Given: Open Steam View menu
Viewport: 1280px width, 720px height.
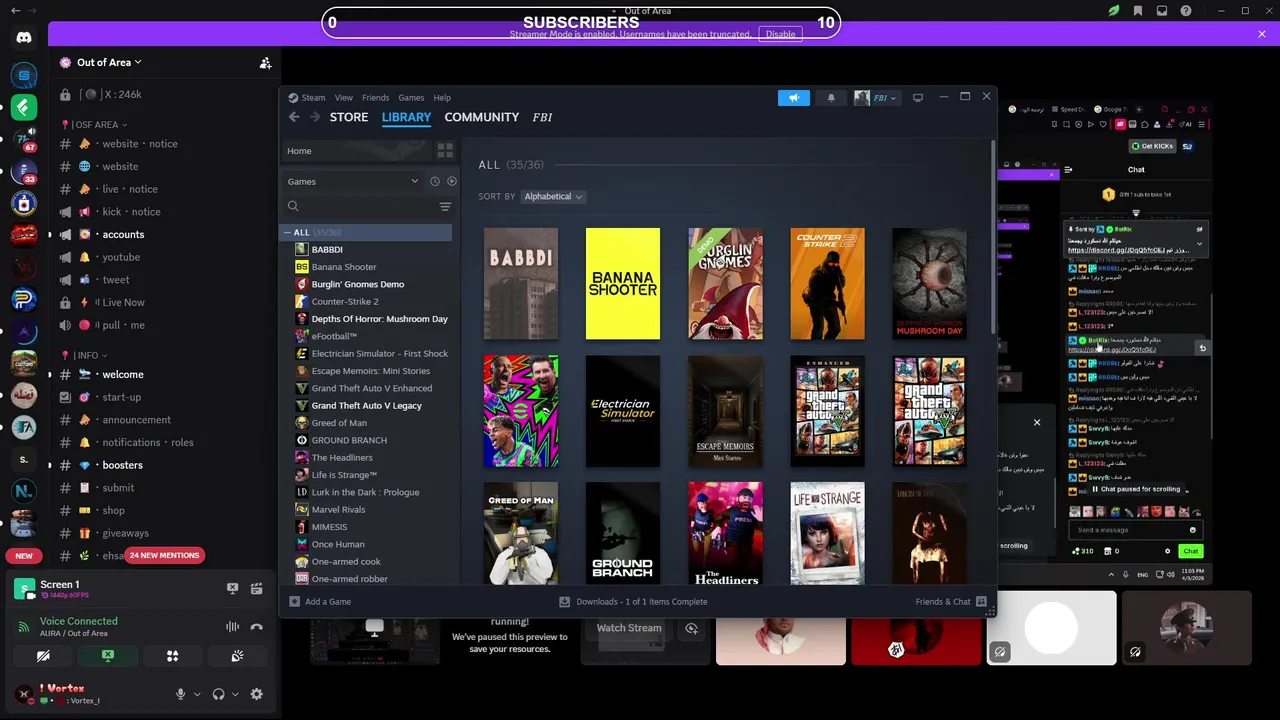Looking at the screenshot, I should [343, 97].
